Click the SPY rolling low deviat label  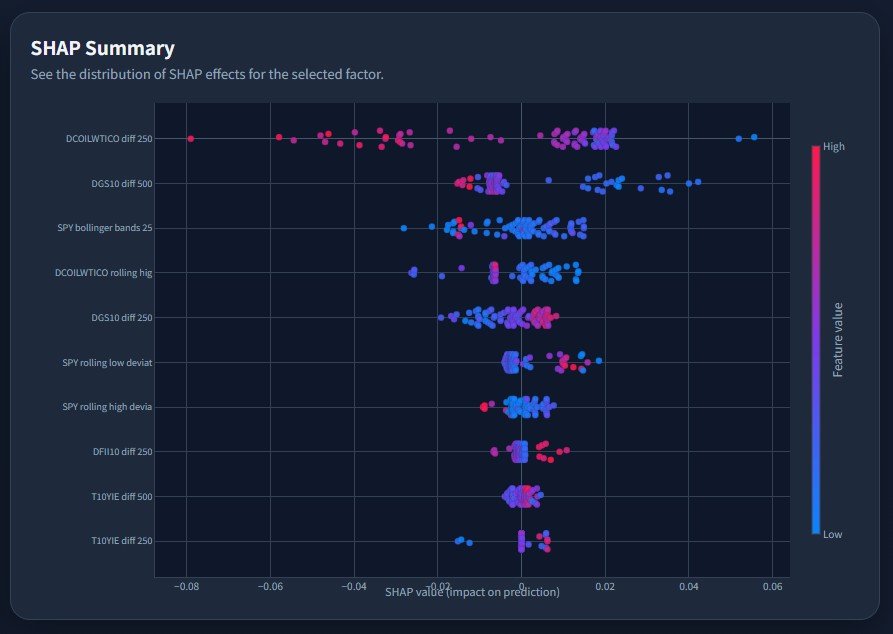coord(107,362)
